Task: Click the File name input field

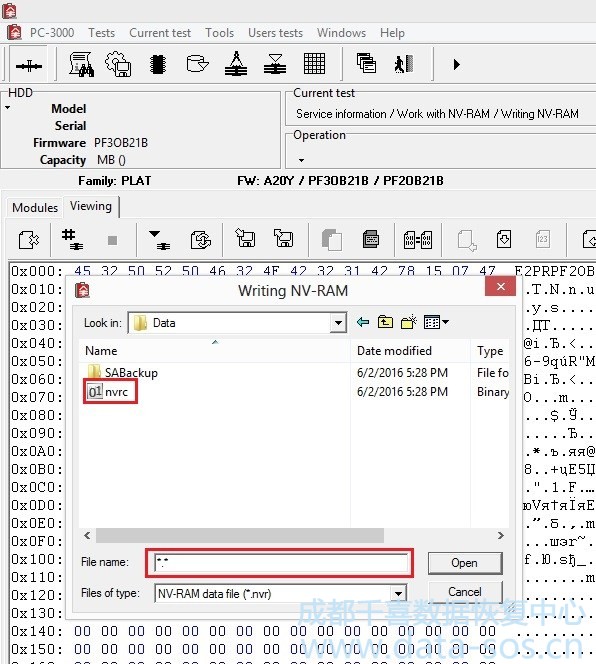Action: tap(280, 563)
